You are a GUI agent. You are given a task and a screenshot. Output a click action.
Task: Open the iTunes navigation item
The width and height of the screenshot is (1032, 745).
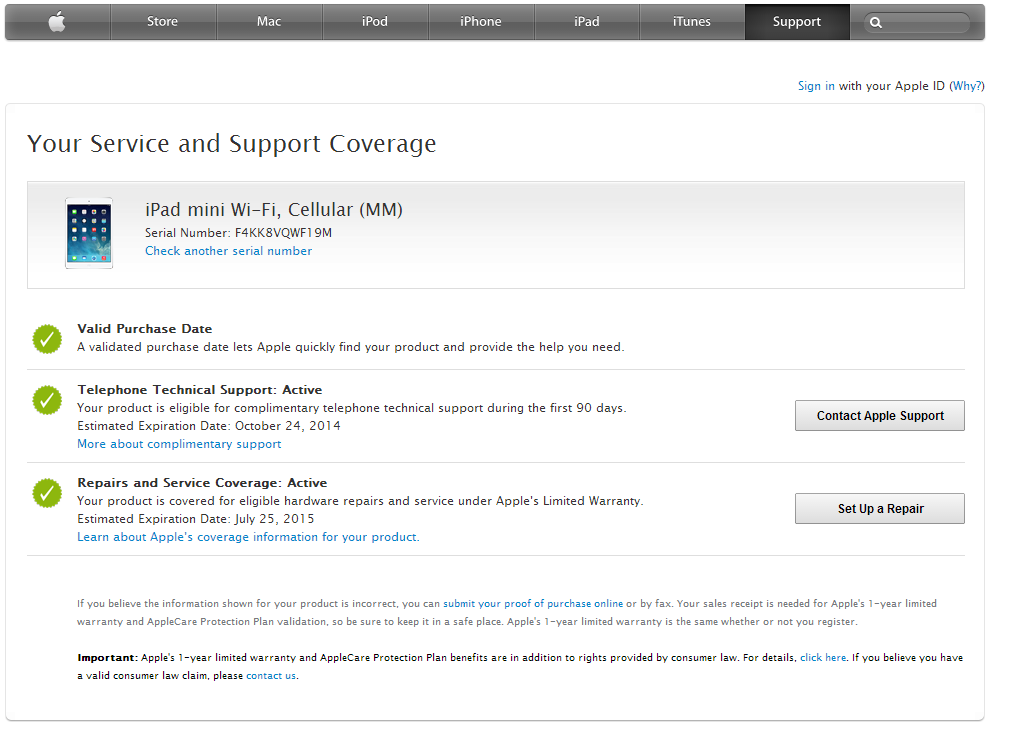click(691, 22)
